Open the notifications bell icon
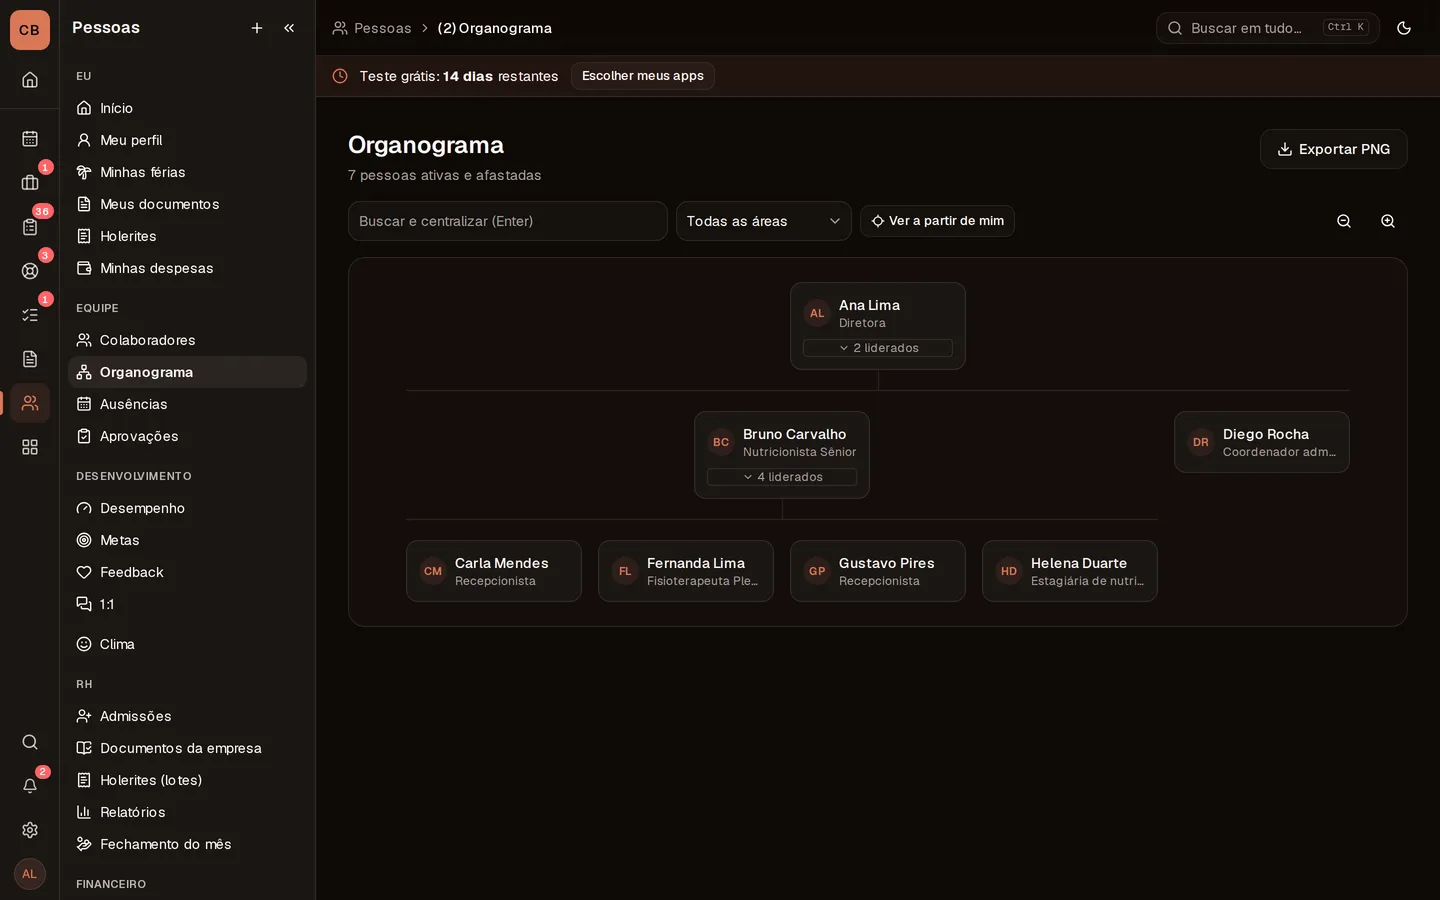The height and width of the screenshot is (900, 1440). coord(30,786)
